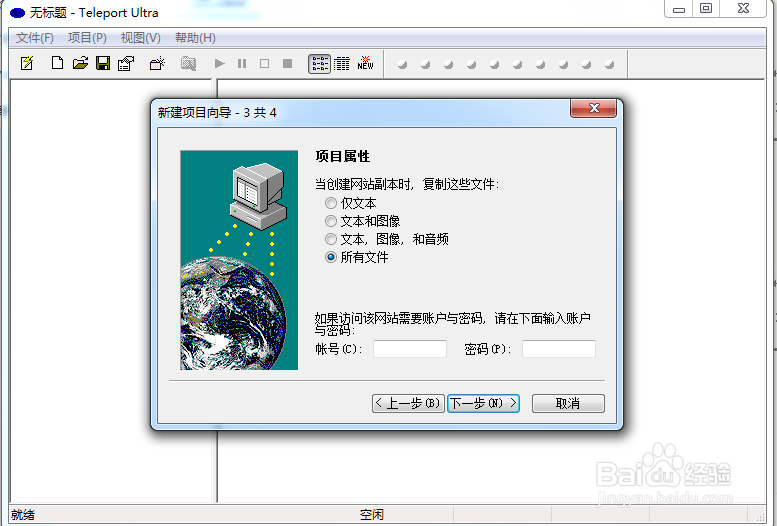Focus the 密码(P) input field
777x526 pixels.
559,349
